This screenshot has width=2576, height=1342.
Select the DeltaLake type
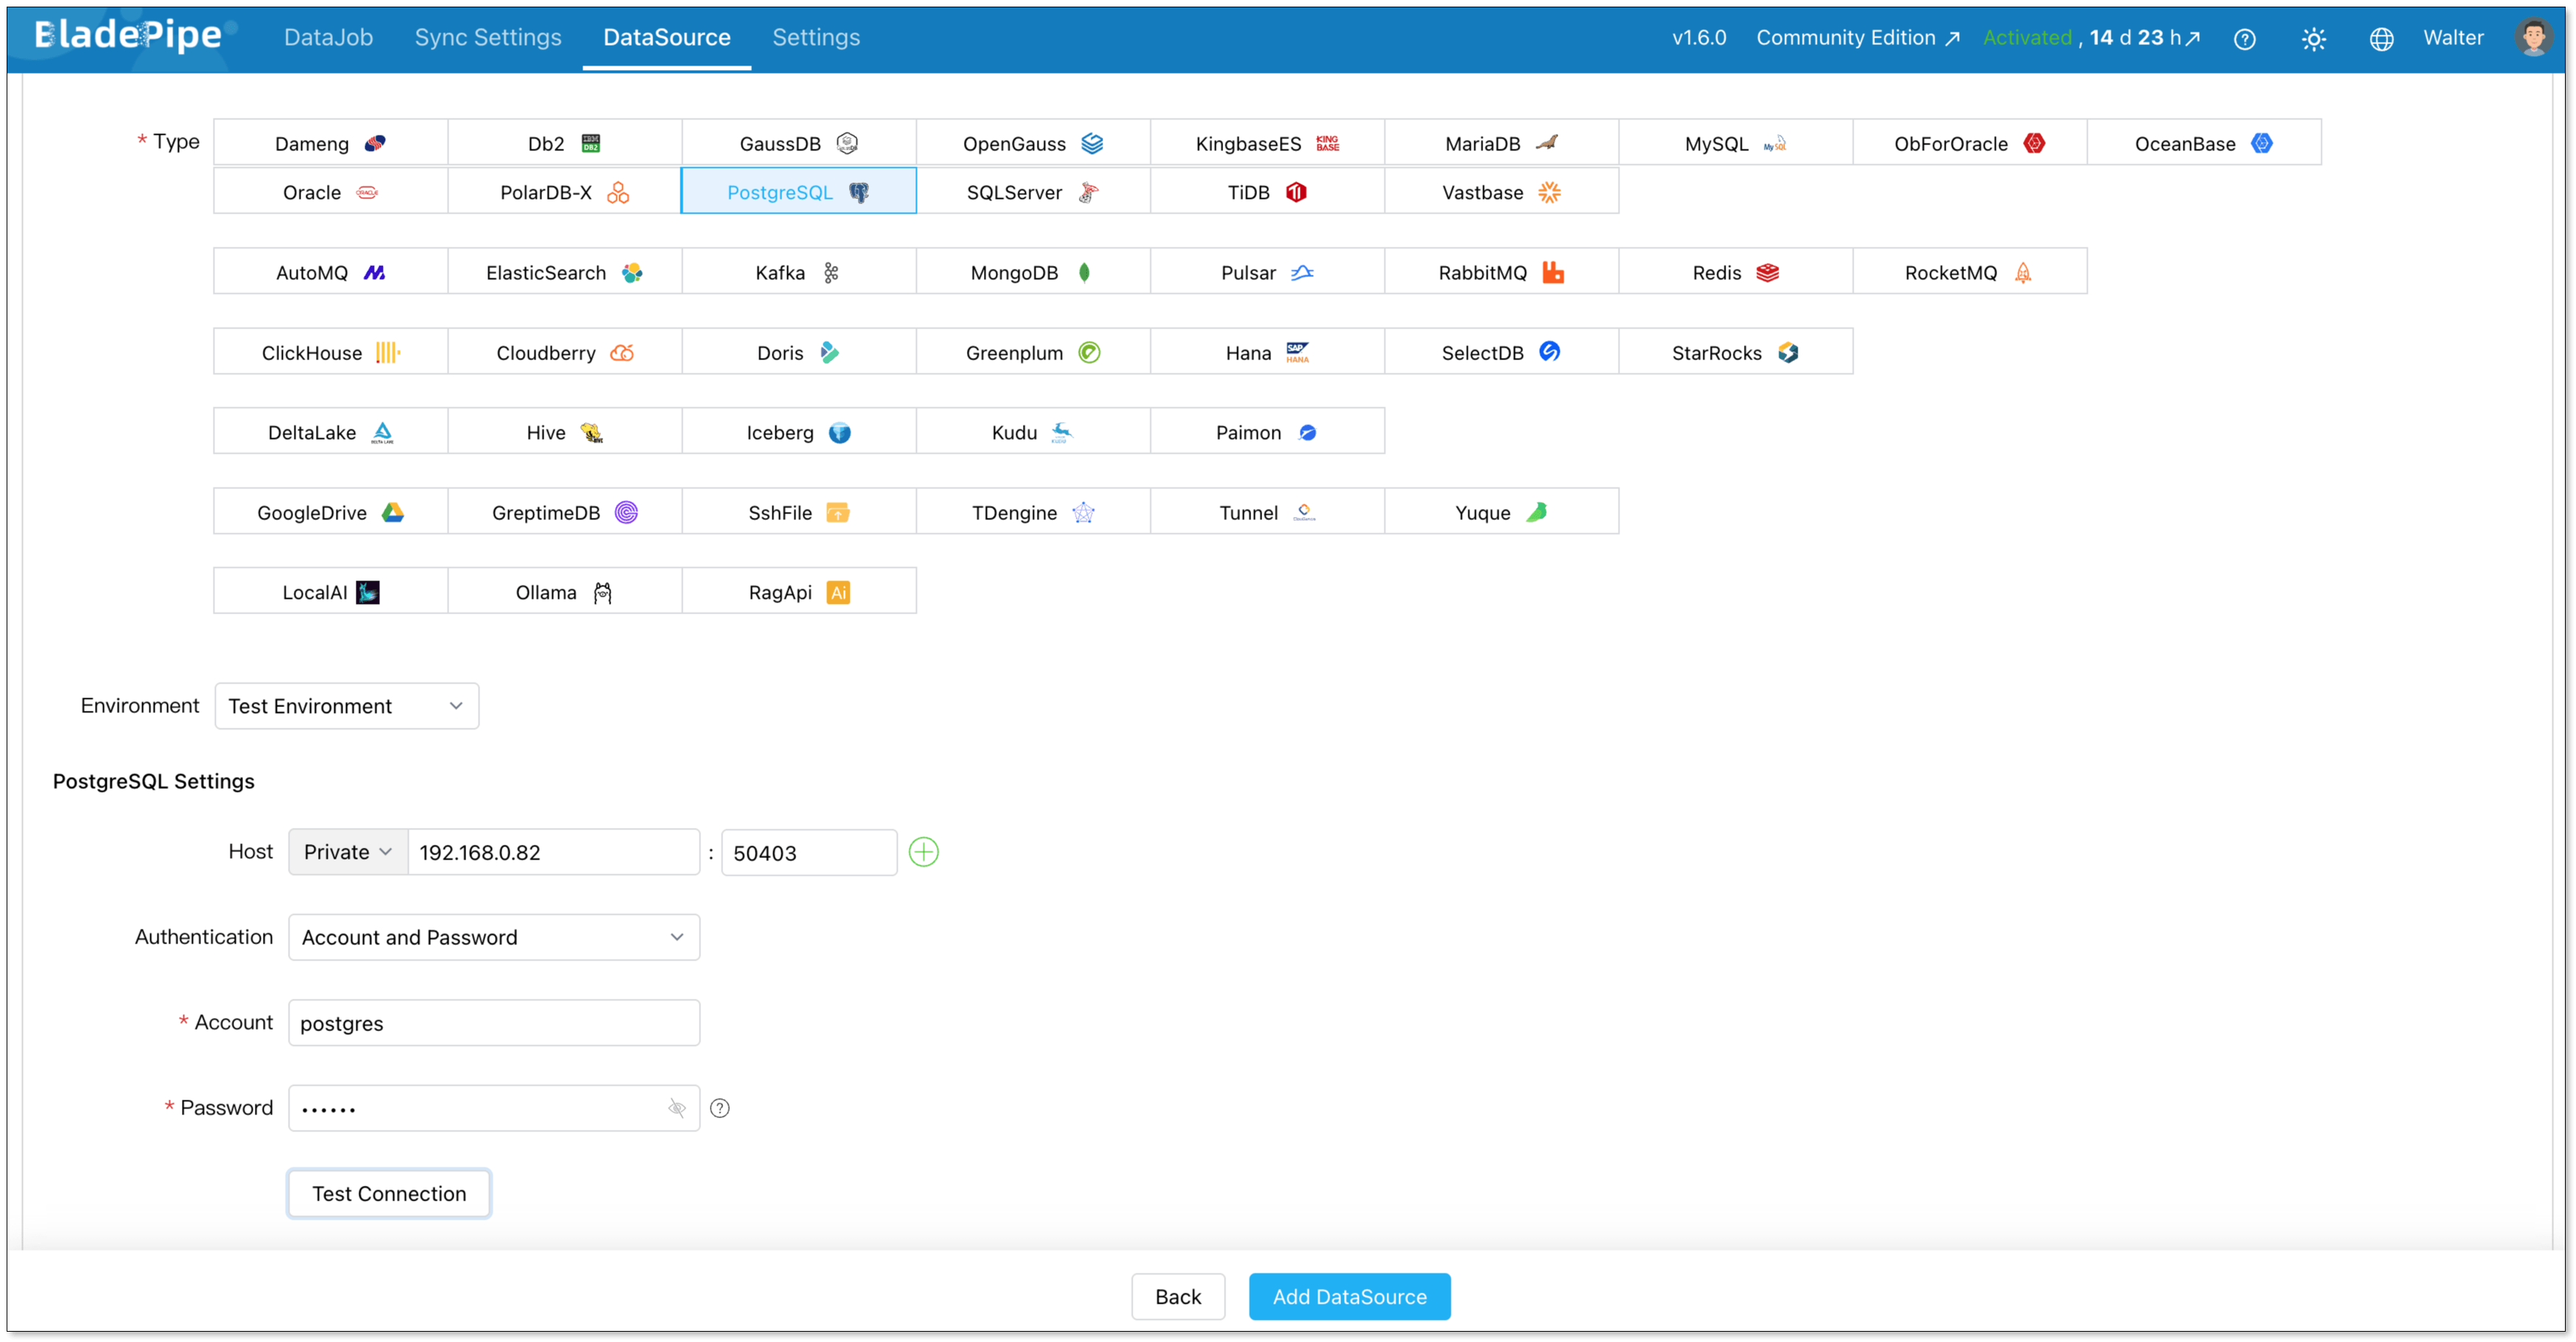330,432
